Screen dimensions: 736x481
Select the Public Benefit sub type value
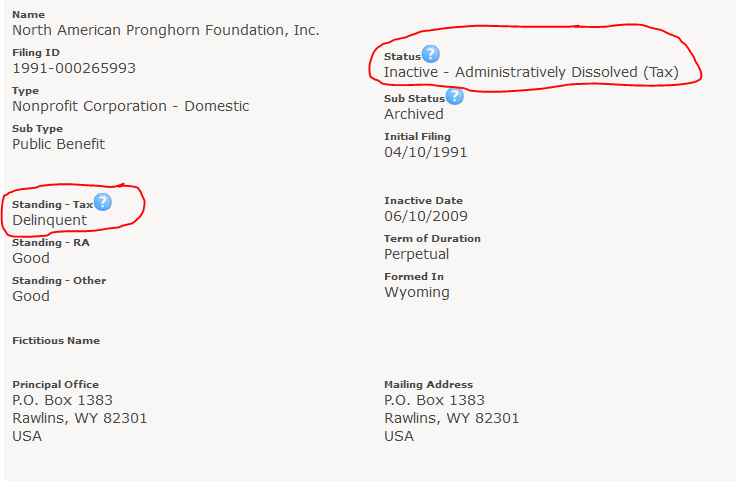[x=58, y=144]
